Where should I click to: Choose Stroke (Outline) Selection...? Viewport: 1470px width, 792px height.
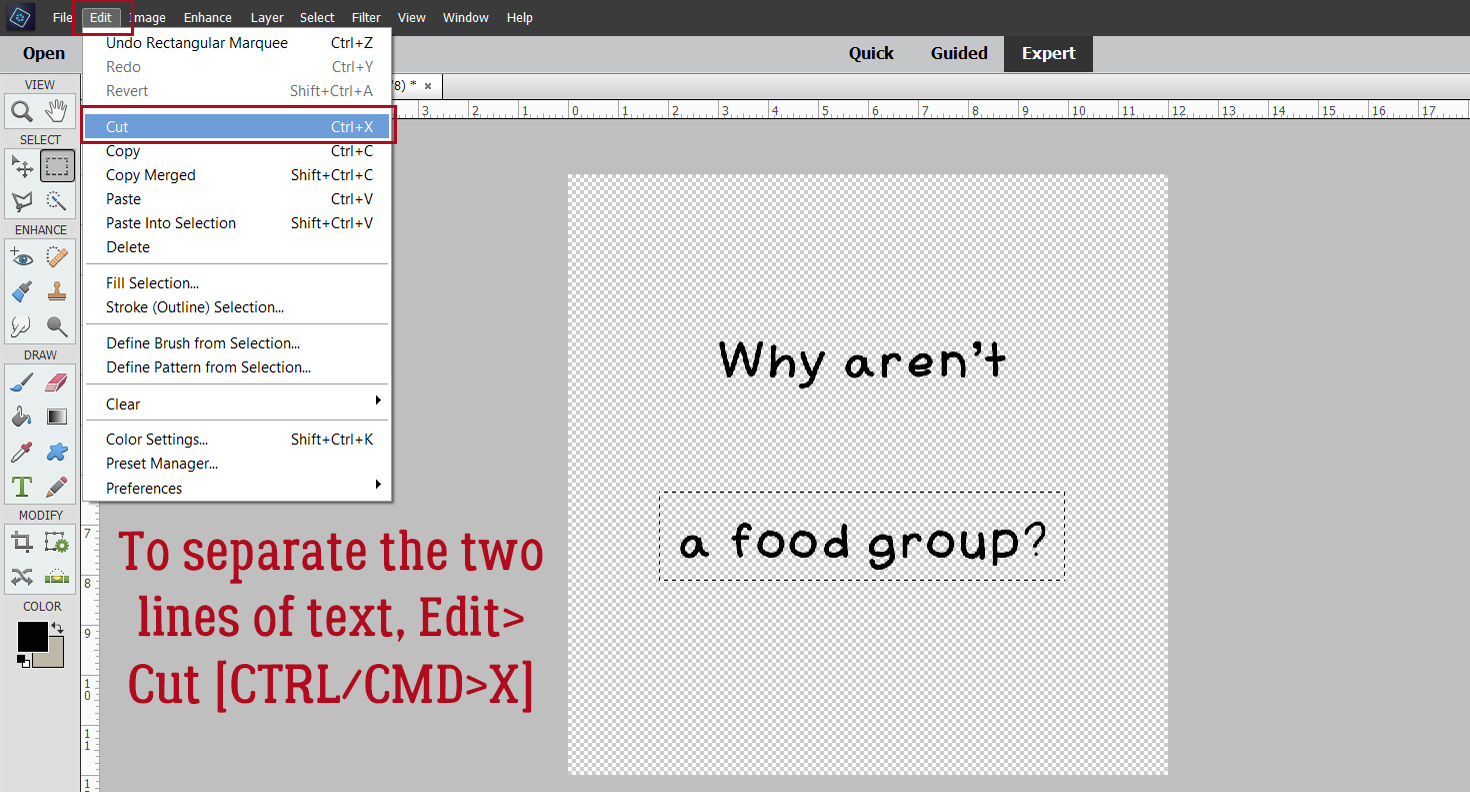pos(237,307)
